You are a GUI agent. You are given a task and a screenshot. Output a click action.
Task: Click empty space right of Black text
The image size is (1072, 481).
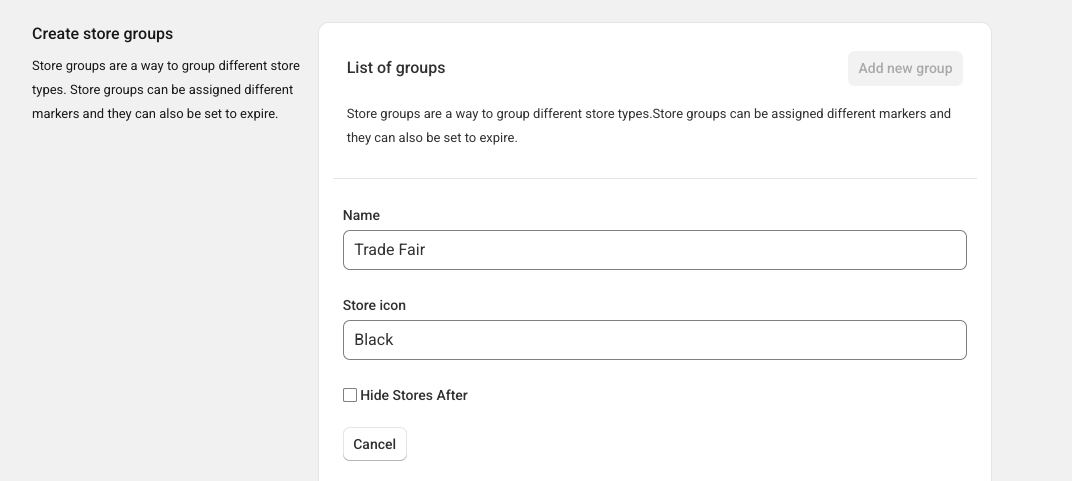(700, 340)
